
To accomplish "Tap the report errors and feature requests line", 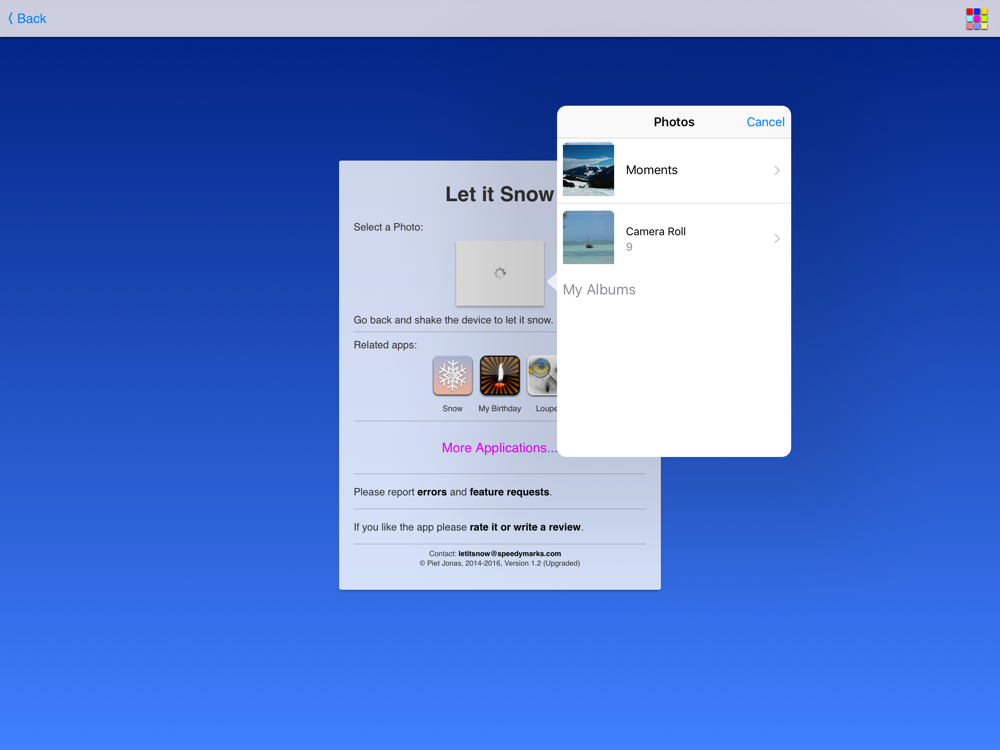I will [x=453, y=492].
